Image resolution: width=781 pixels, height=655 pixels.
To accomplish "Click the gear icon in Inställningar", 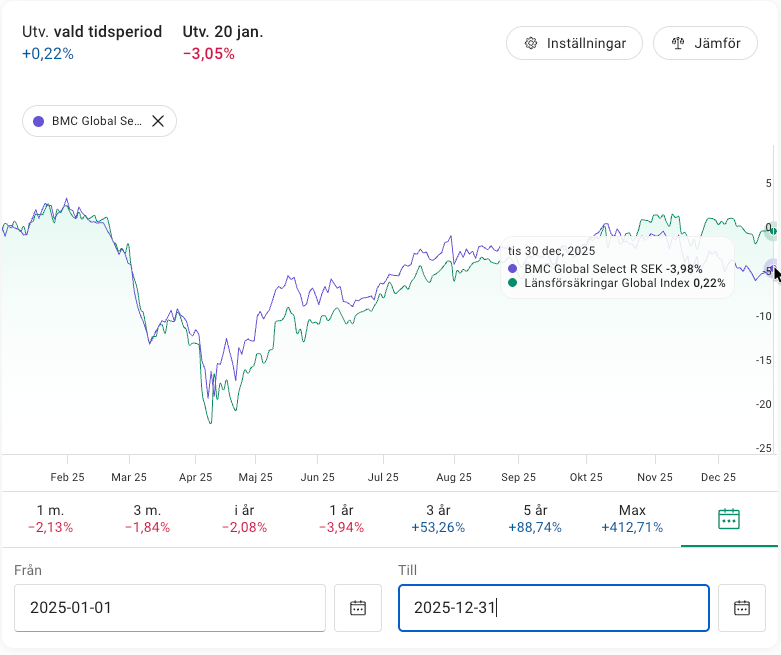I will tap(531, 44).
